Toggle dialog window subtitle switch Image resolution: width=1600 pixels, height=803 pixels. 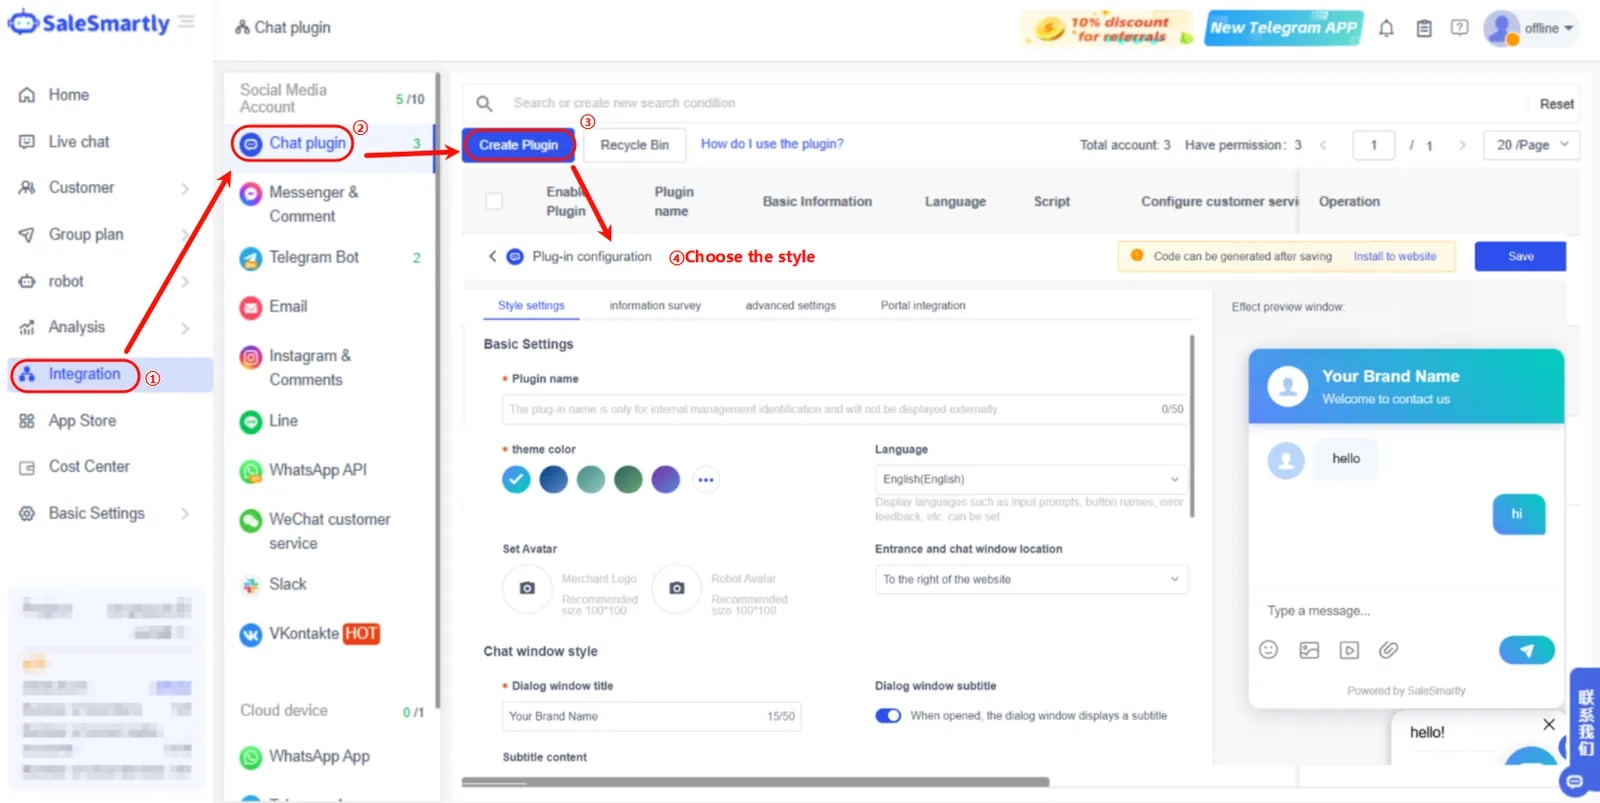point(888,716)
